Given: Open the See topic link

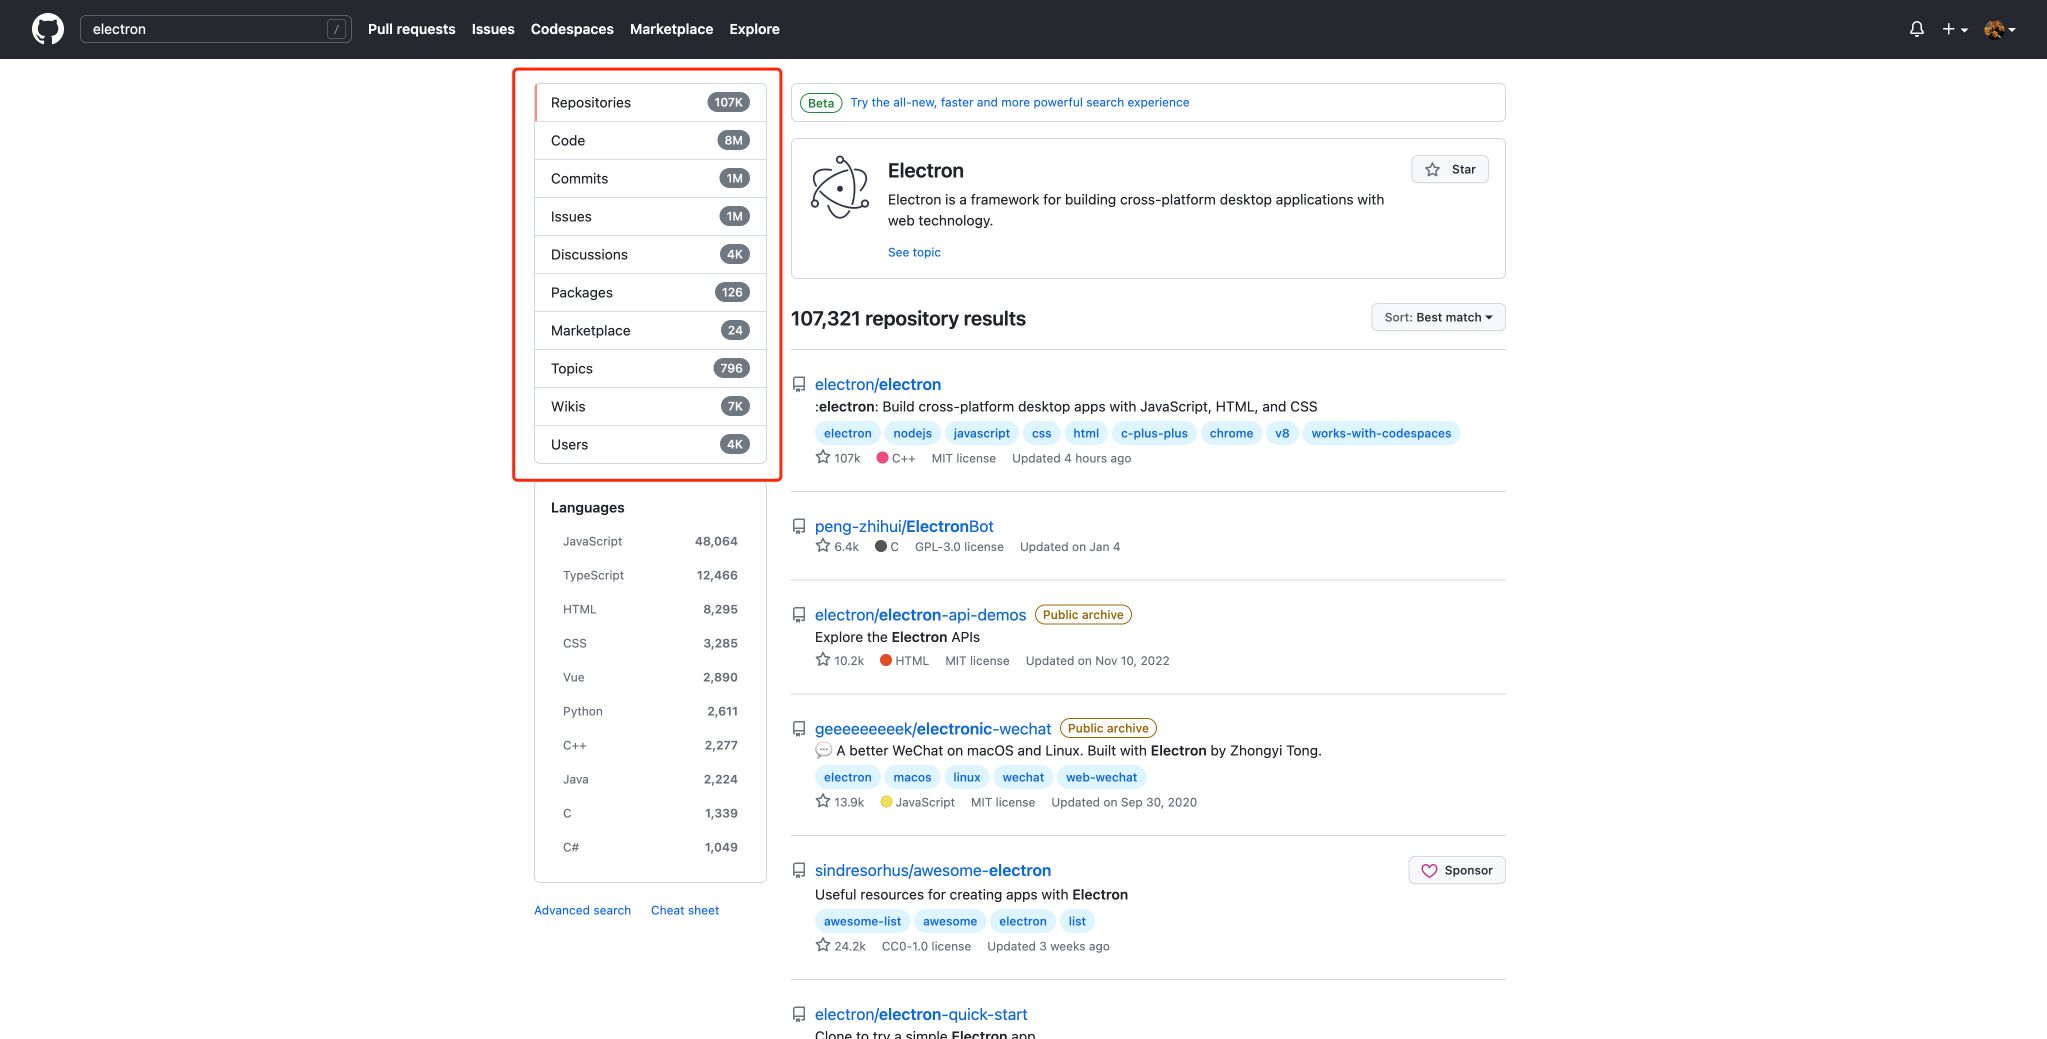Looking at the screenshot, I should (x=914, y=252).
